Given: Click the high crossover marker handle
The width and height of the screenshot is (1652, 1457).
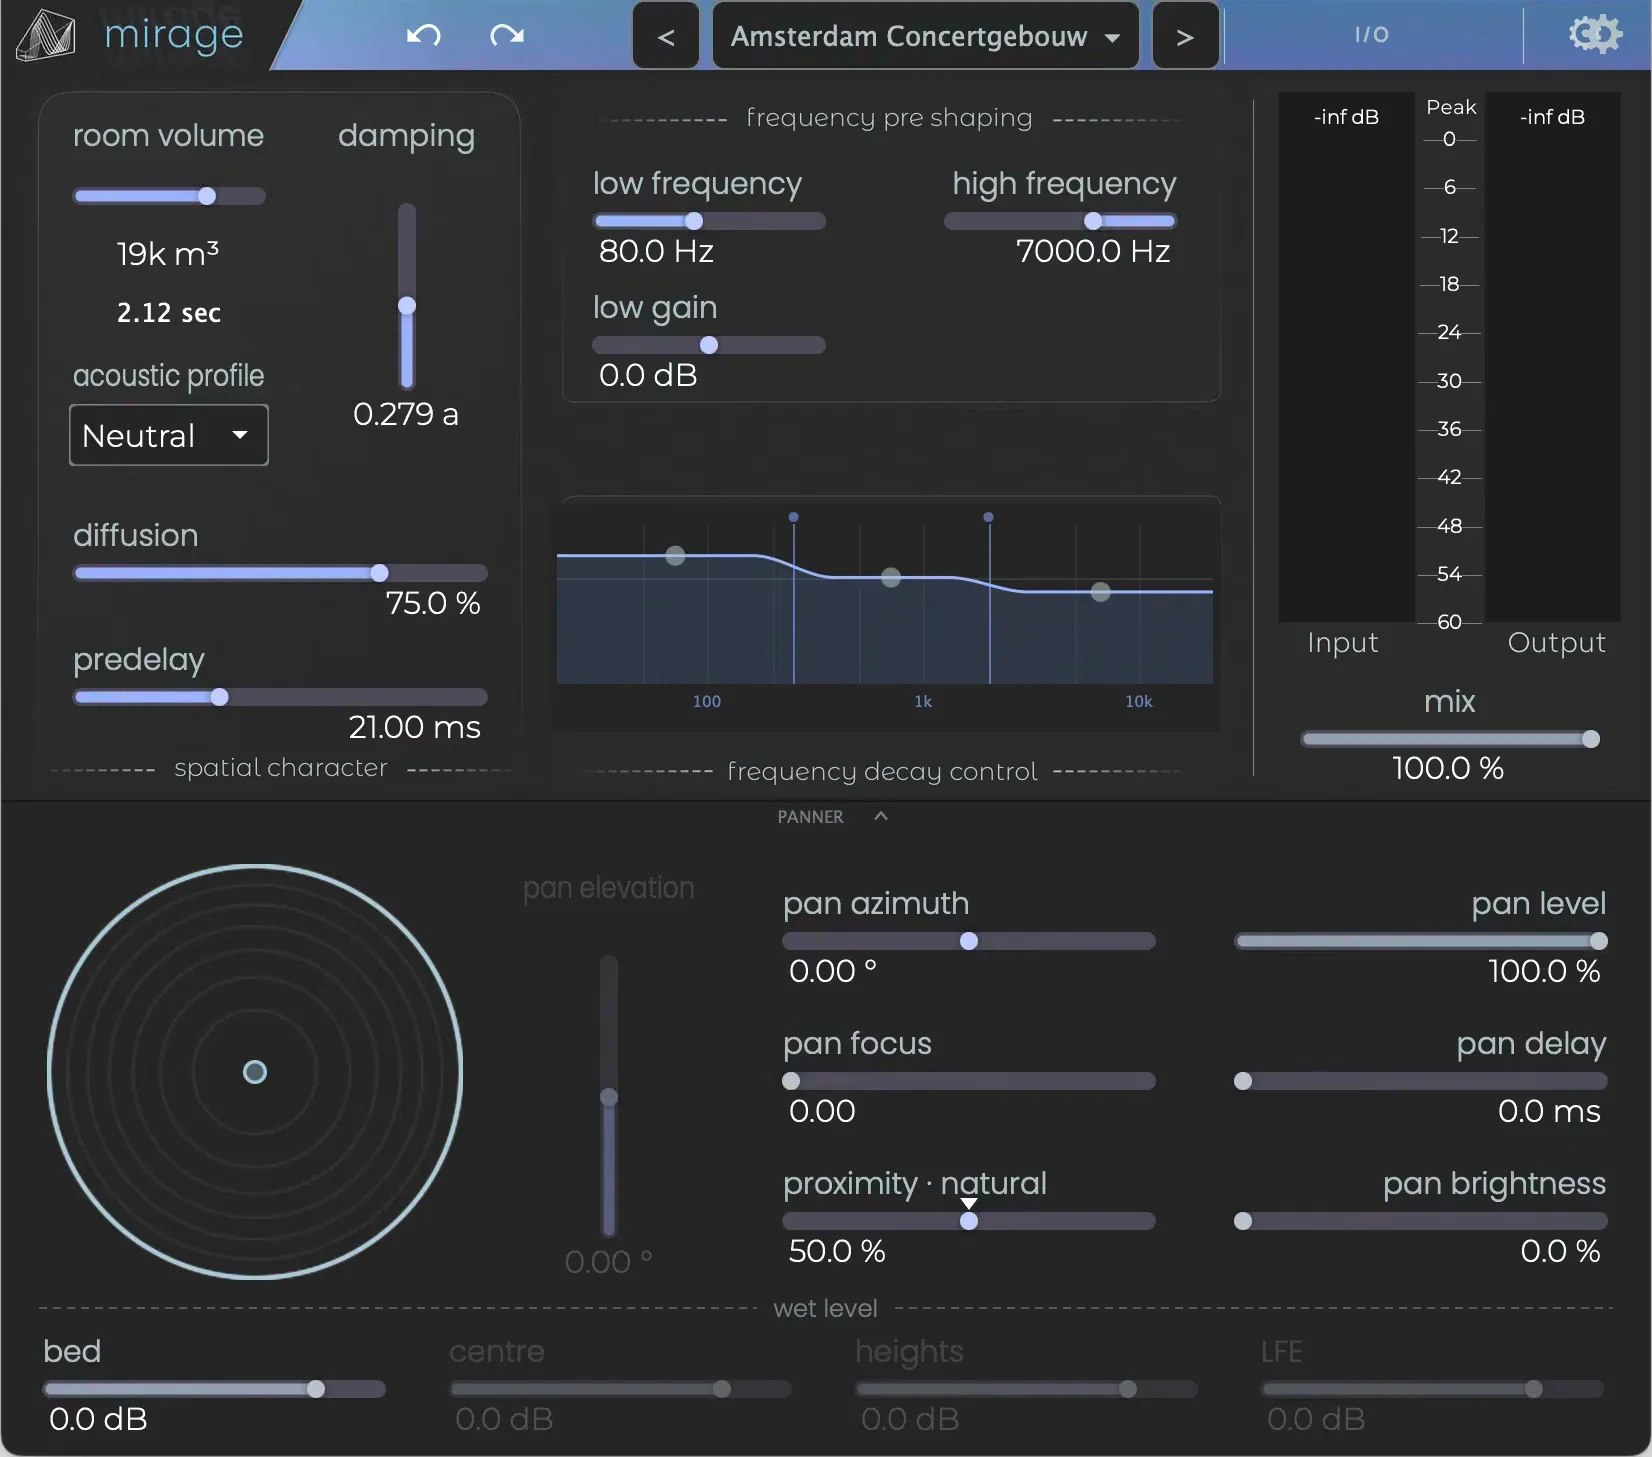Looking at the screenshot, I should point(988,517).
